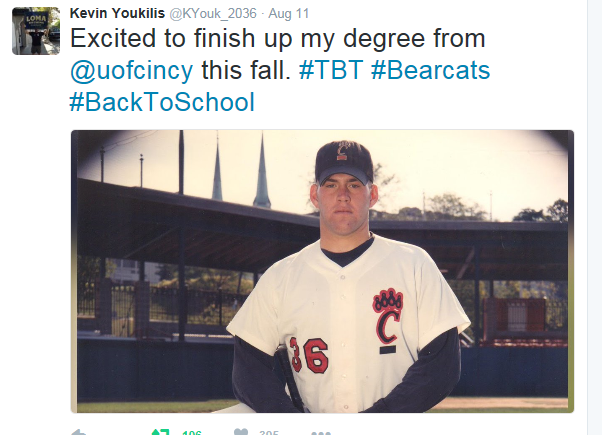602x435 pixels.
Task: Open Kevin Youkilis profile avatar picture
Action: point(36,31)
